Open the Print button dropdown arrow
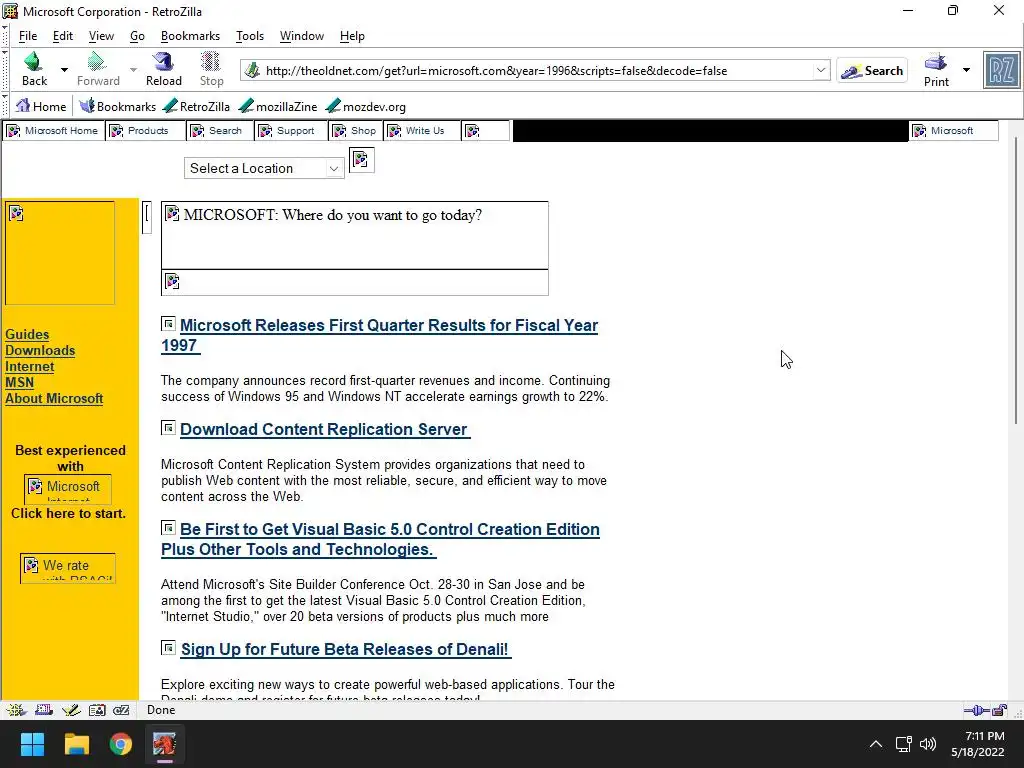 point(967,70)
